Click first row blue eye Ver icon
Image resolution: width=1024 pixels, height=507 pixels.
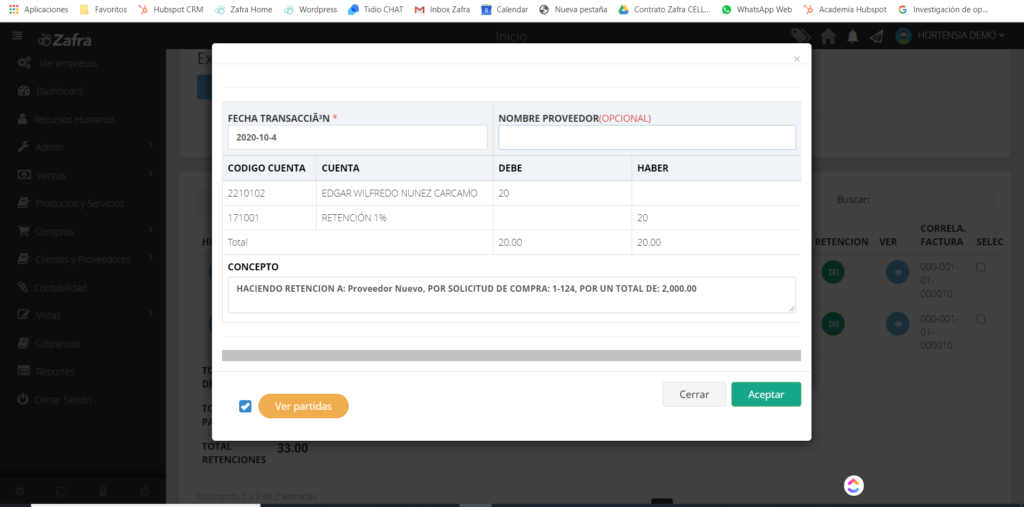pos(898,272)
